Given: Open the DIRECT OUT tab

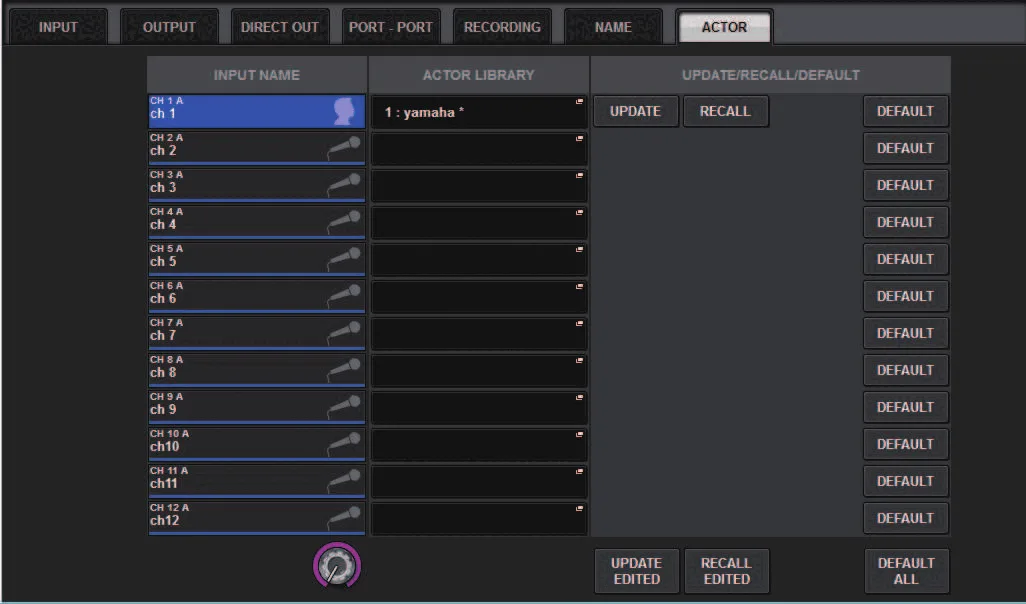Looking at the screenshot, I should pyautogui.click(x=280, y=27).
